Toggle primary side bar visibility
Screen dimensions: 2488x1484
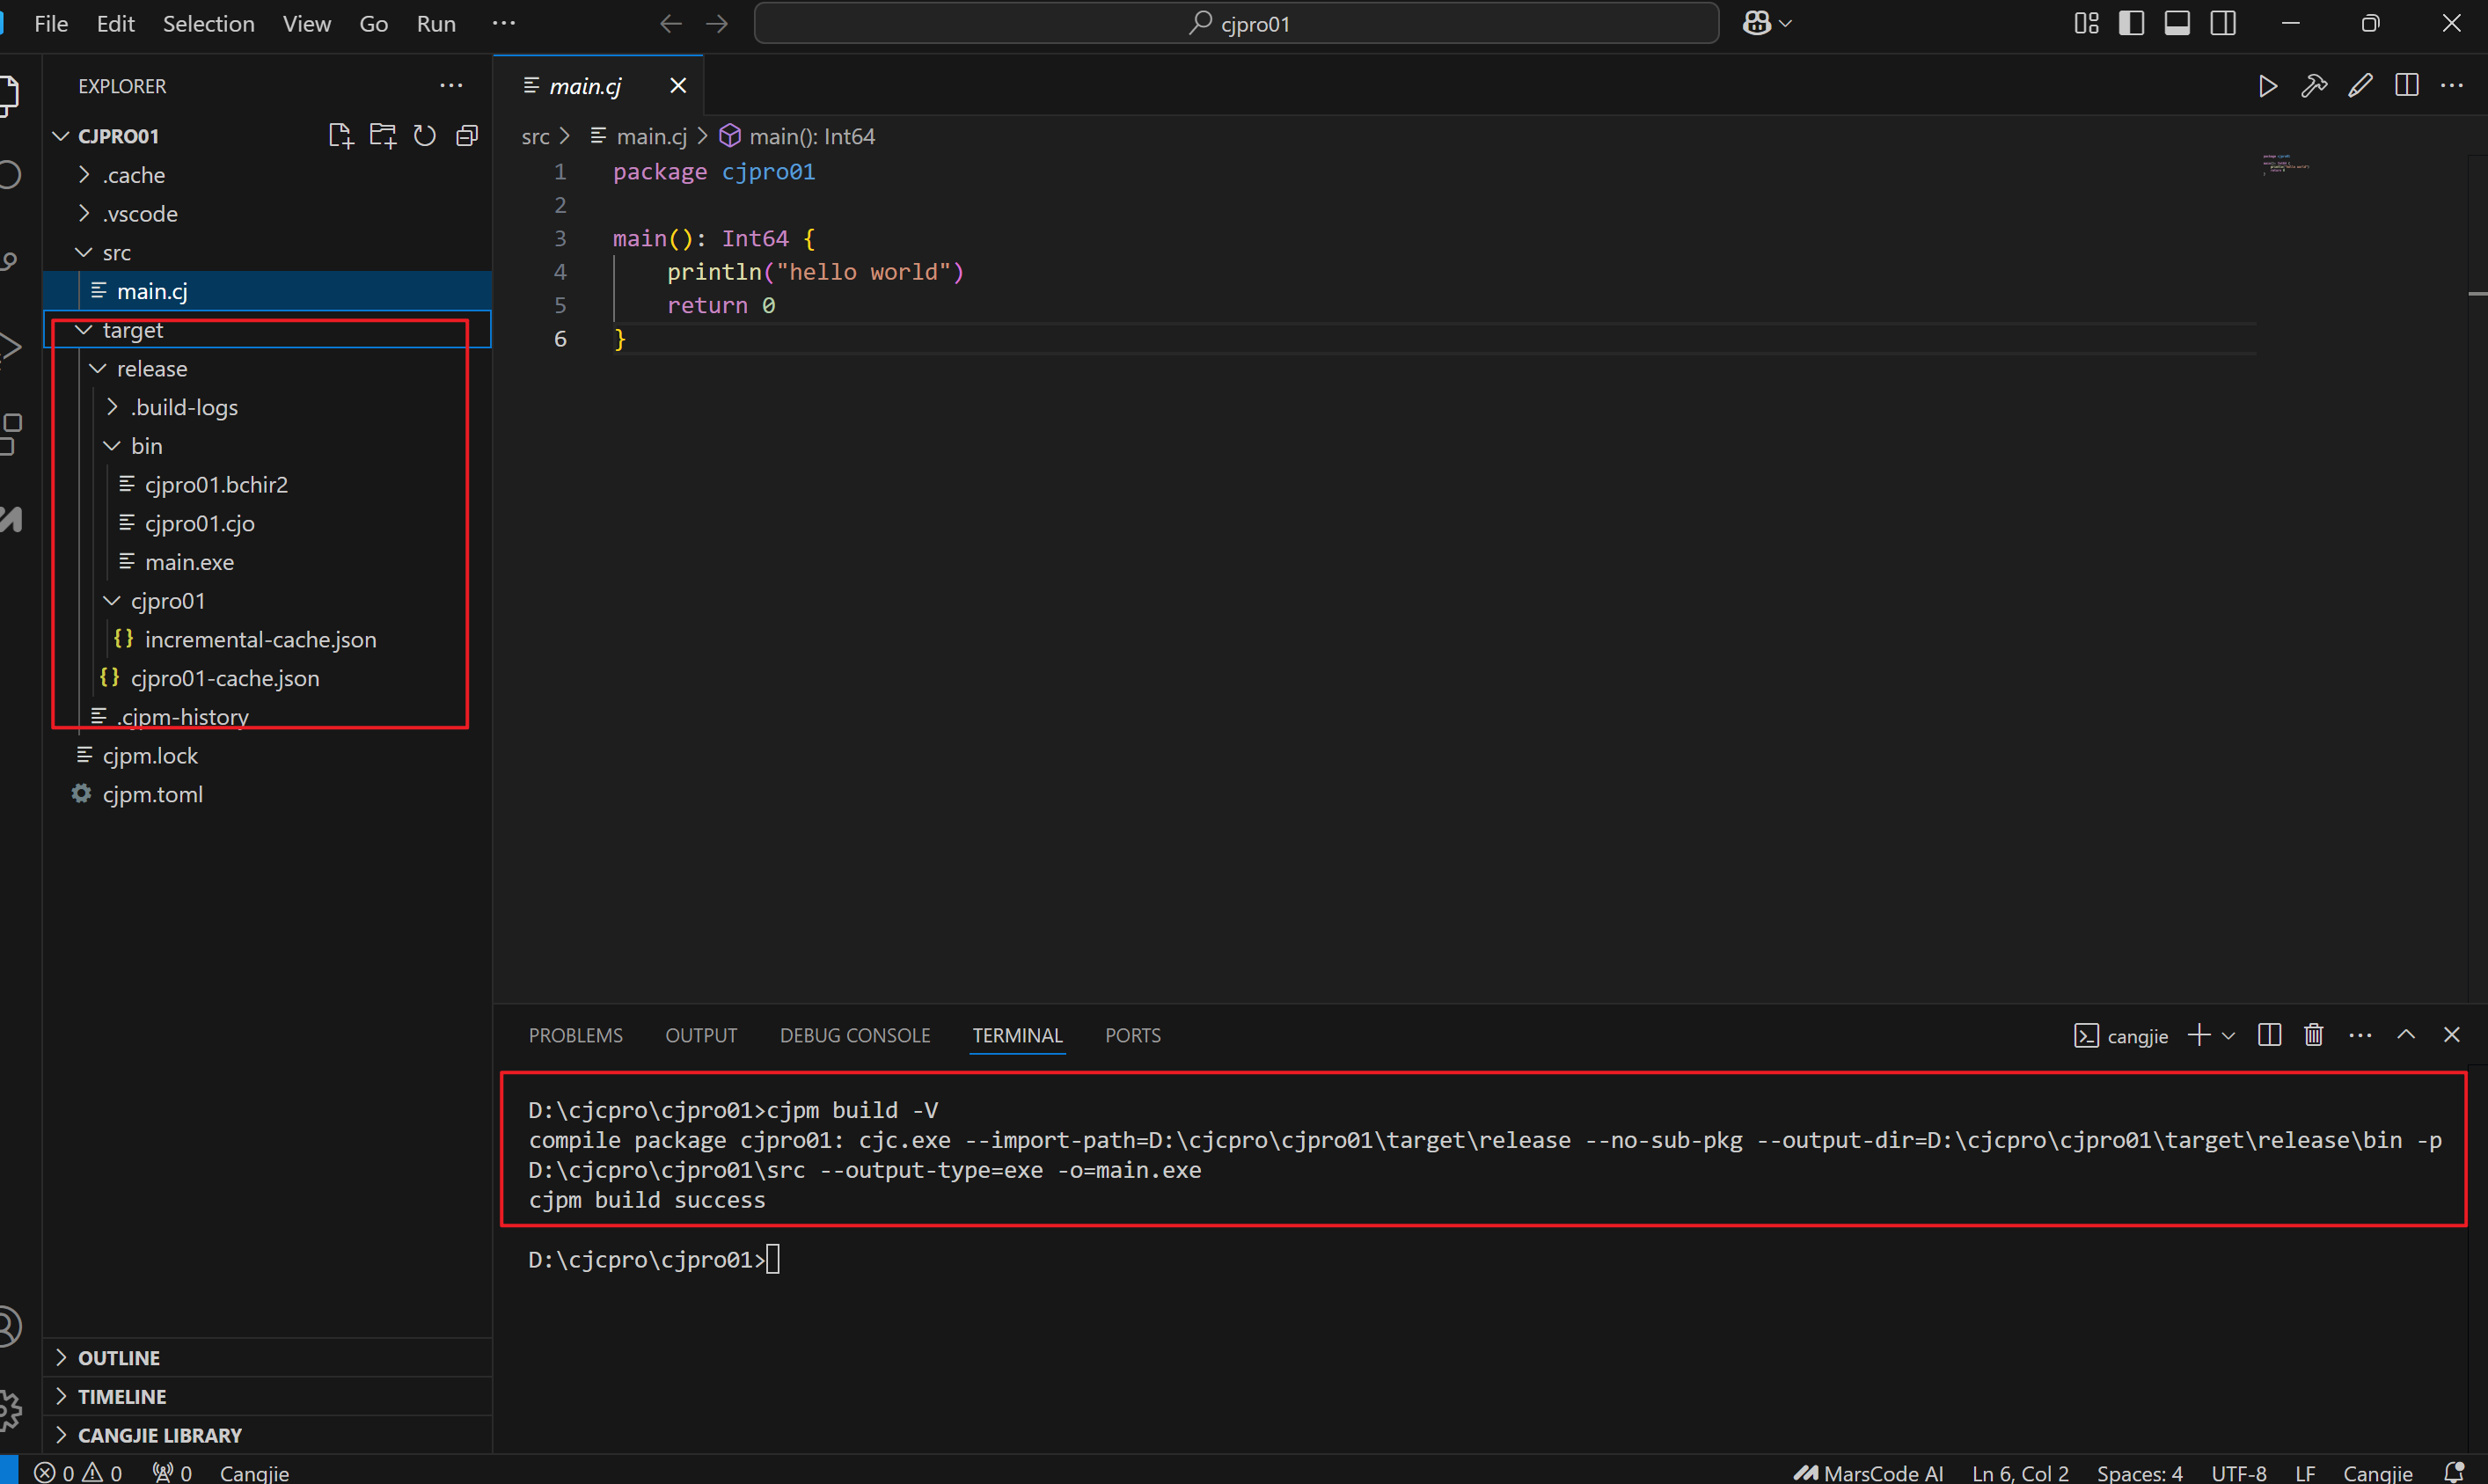click(x=2132, y=23)
